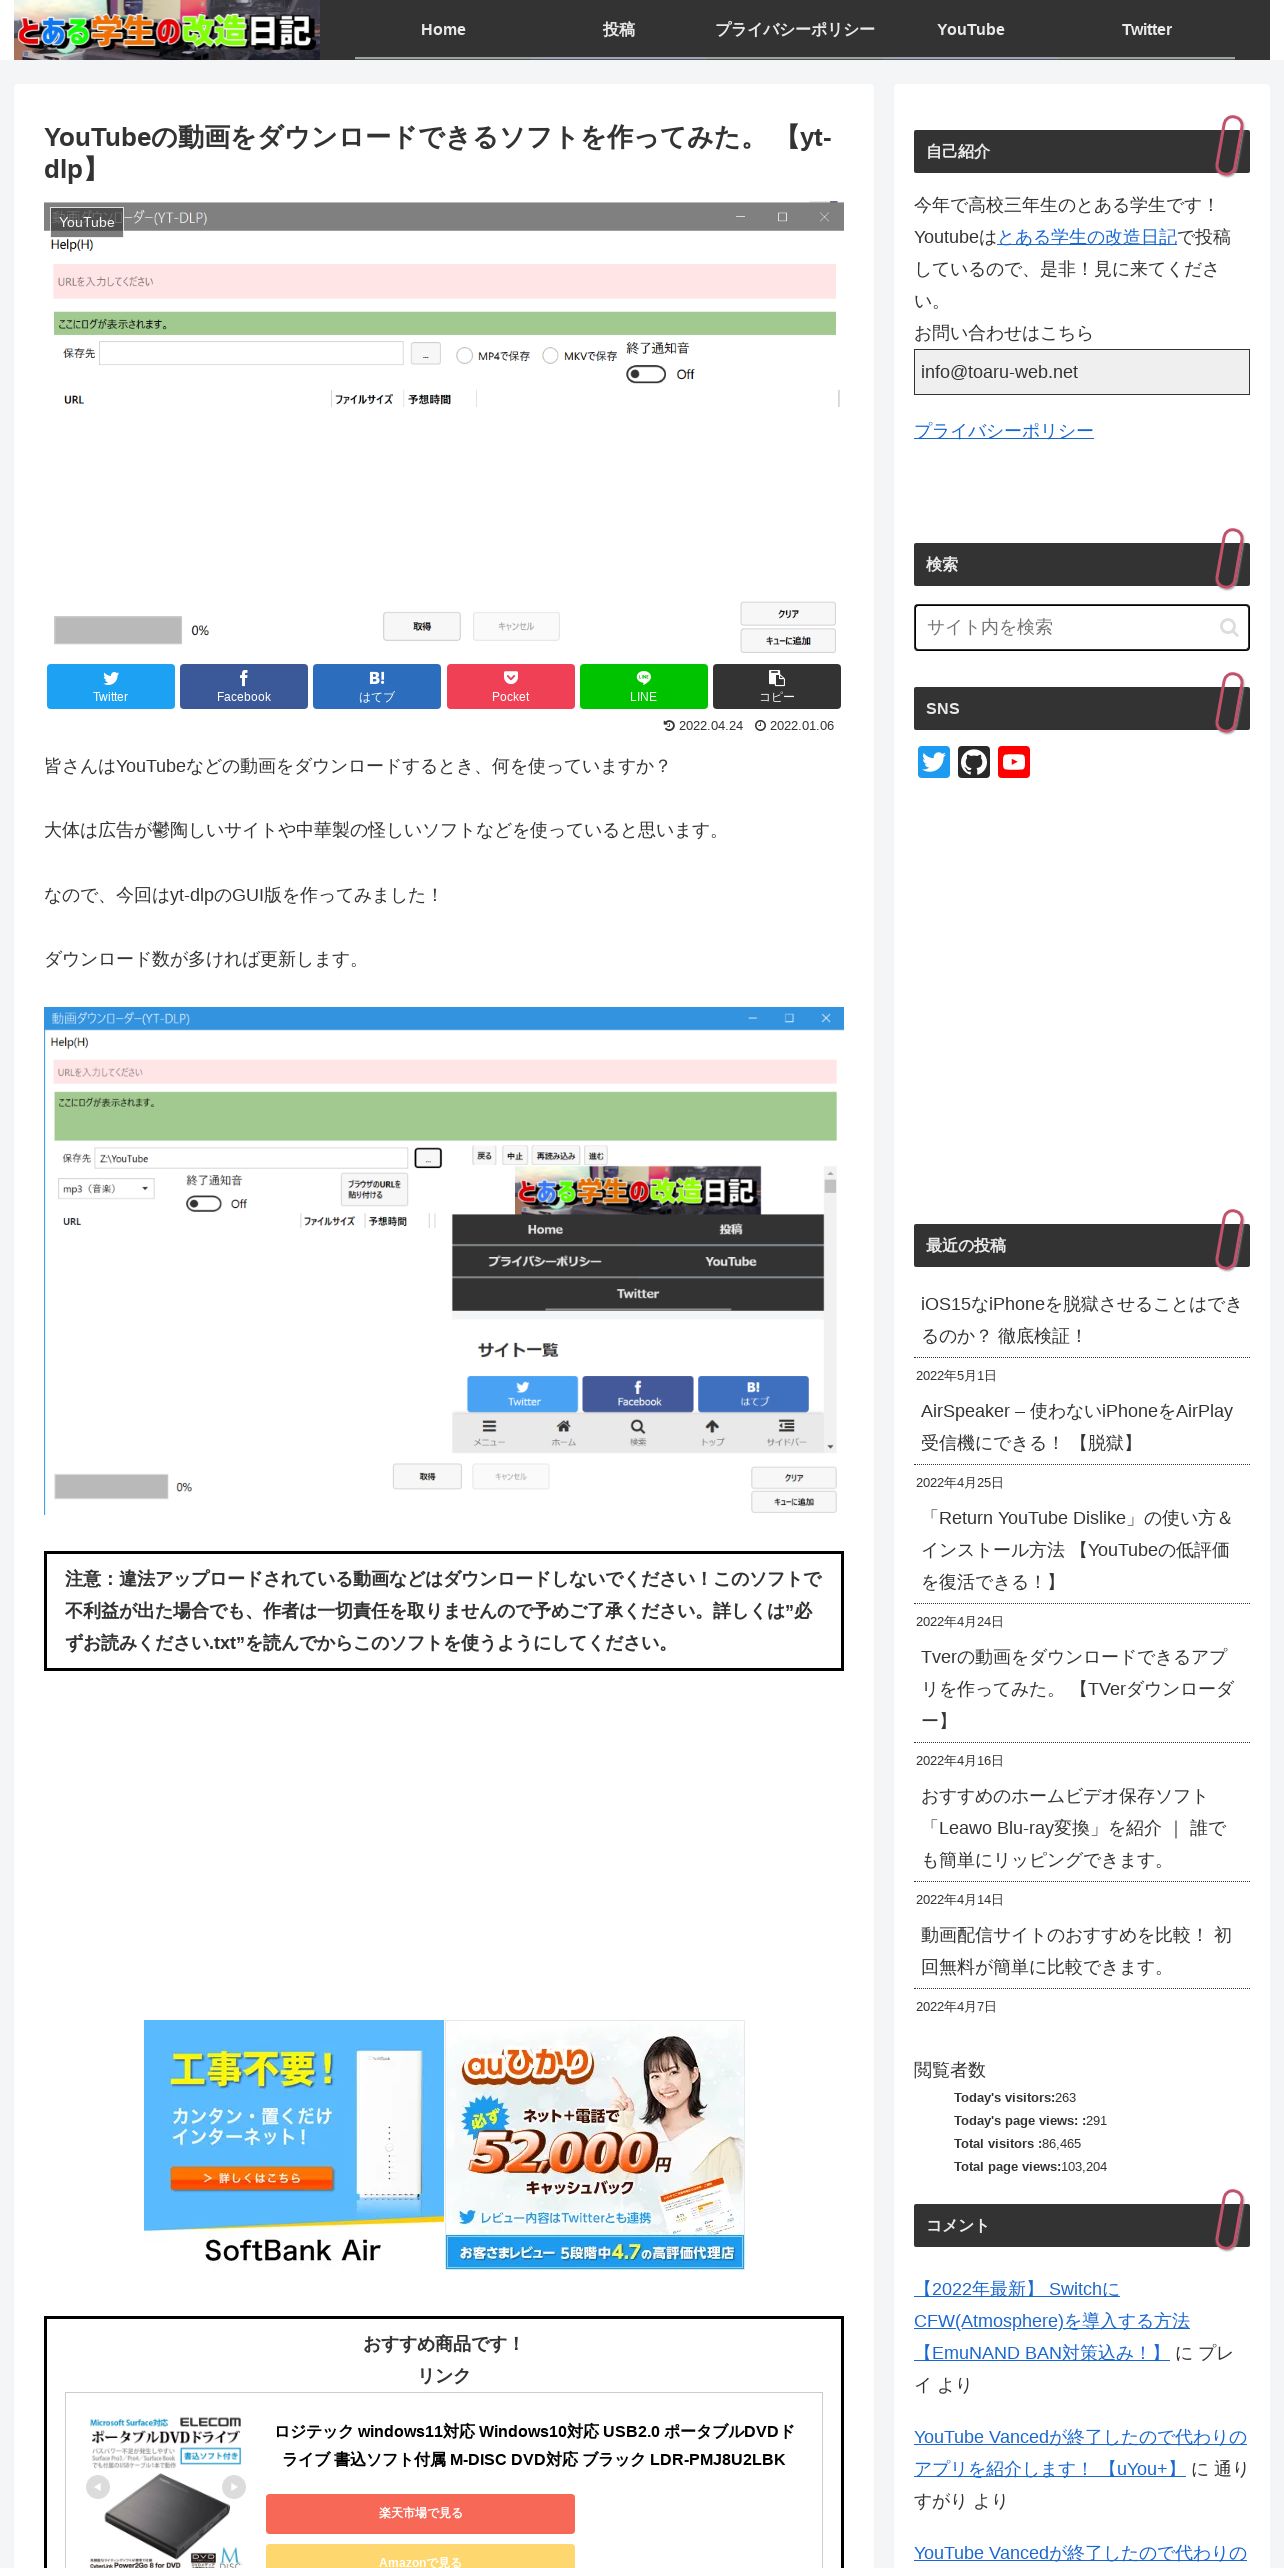Screen dimensions: 1284x2568
Task: Open the Switch CFW(Atmosphere) comment link
Action: tap(1051, 2320)
